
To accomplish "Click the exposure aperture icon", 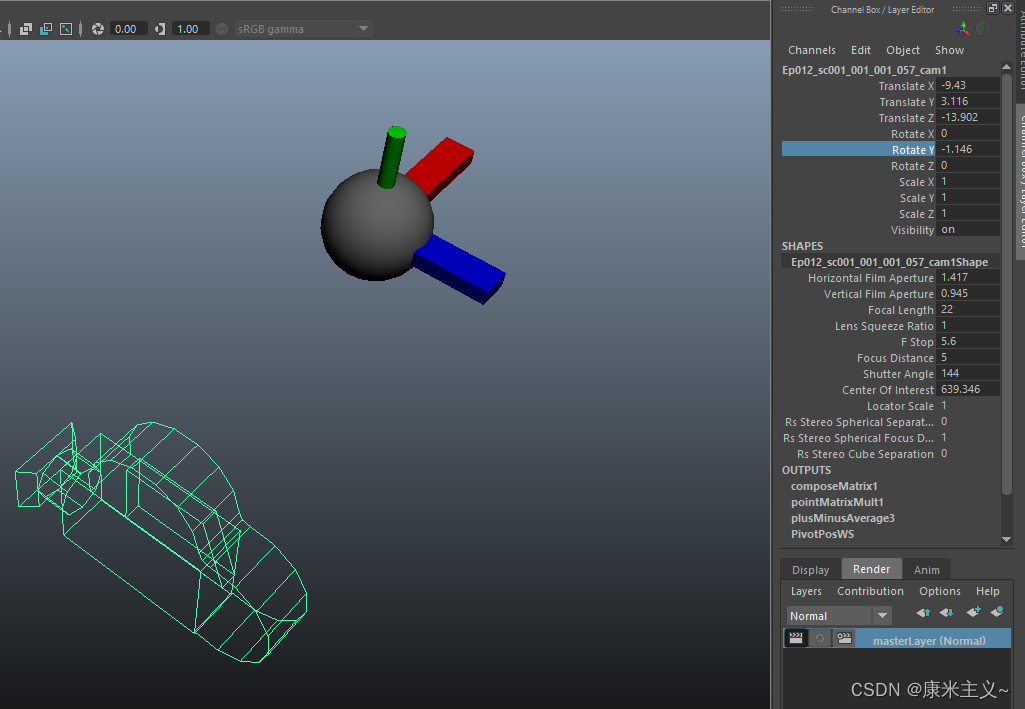I will (x=98, y=29).
